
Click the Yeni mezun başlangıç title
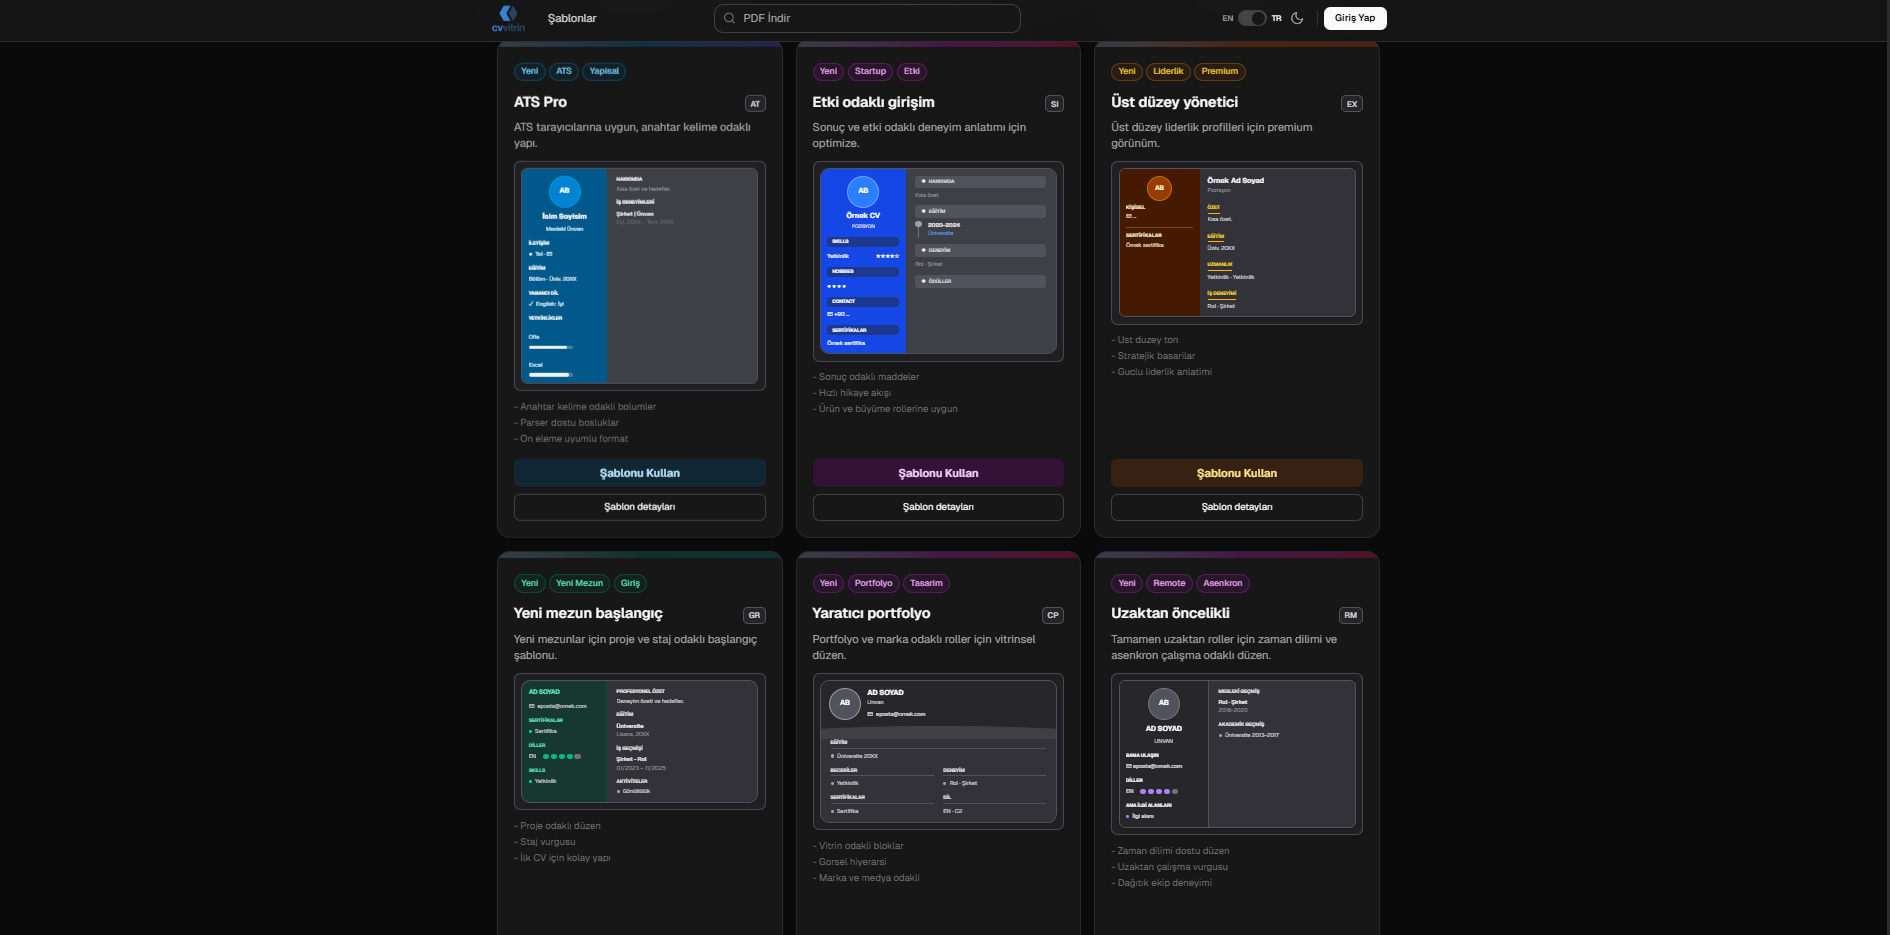[588, 613]
